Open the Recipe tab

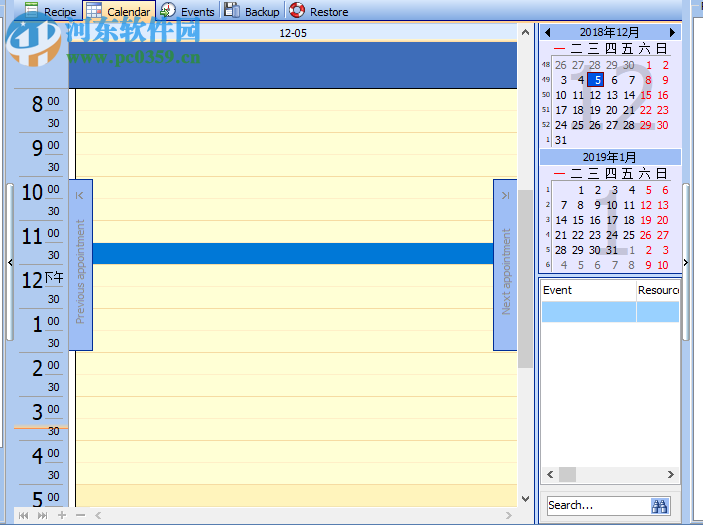pyautogui.click(x=51, y=11)
